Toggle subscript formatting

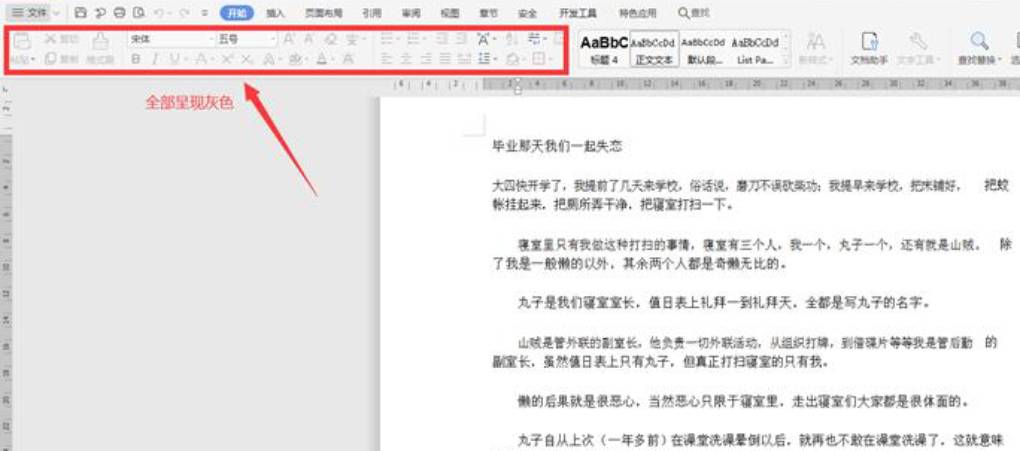(x=247, y=59)
